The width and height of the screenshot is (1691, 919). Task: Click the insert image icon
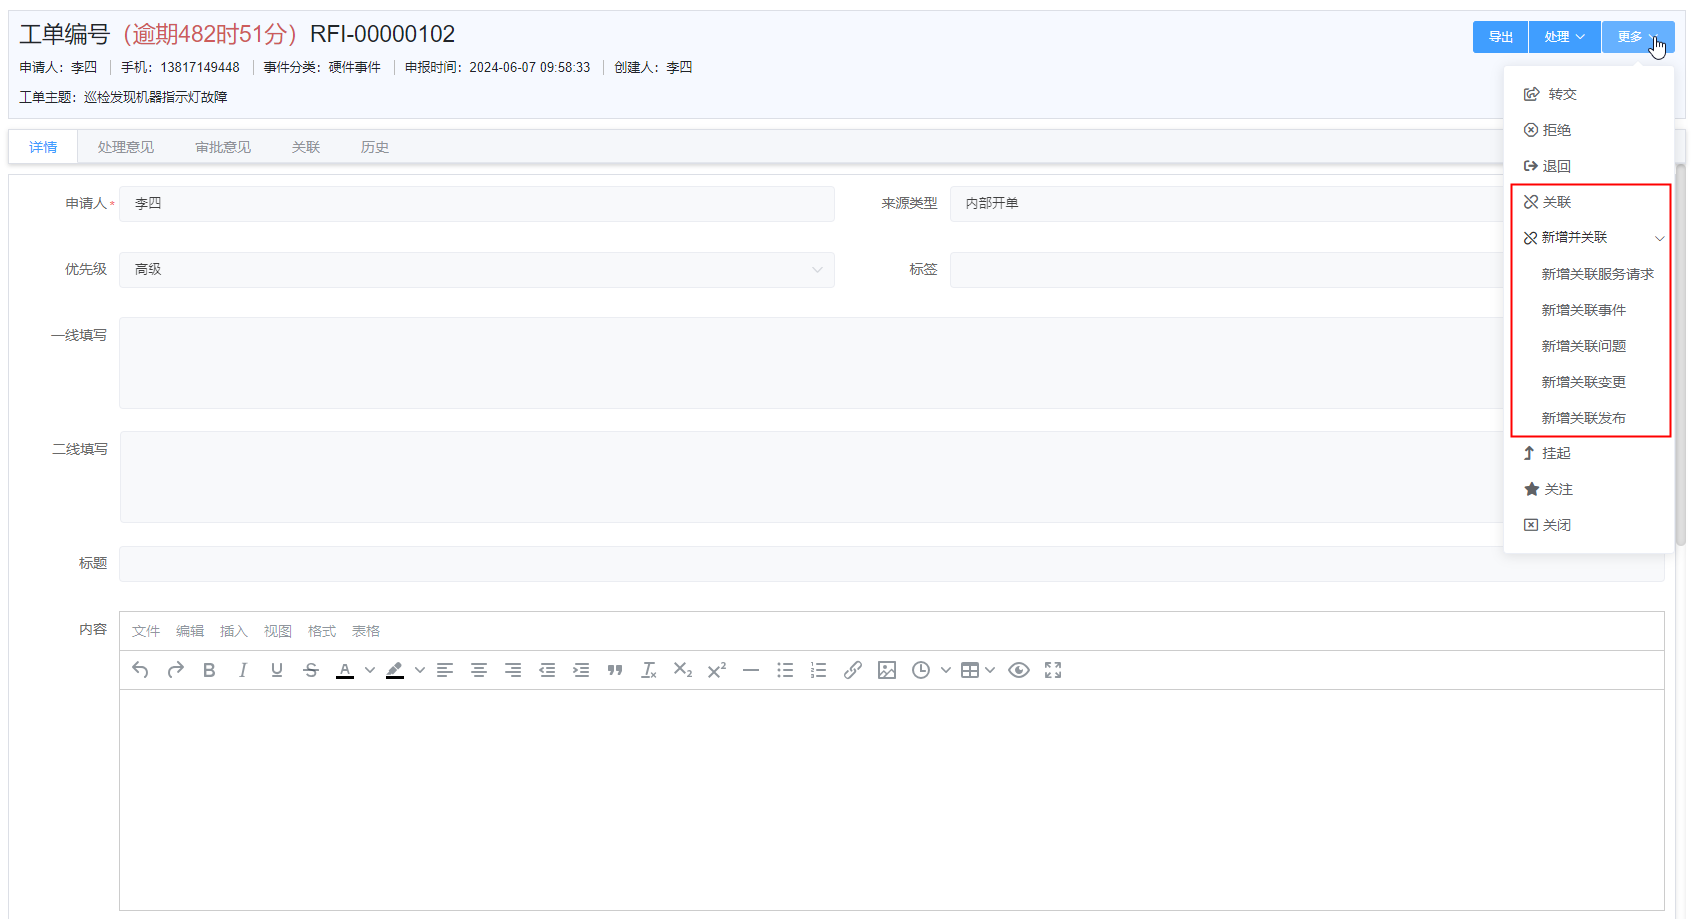point(886,670)
